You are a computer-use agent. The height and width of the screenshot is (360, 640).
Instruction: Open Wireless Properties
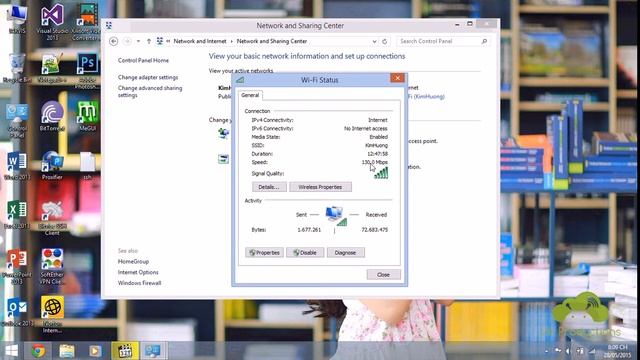click(x=320, y=187)
